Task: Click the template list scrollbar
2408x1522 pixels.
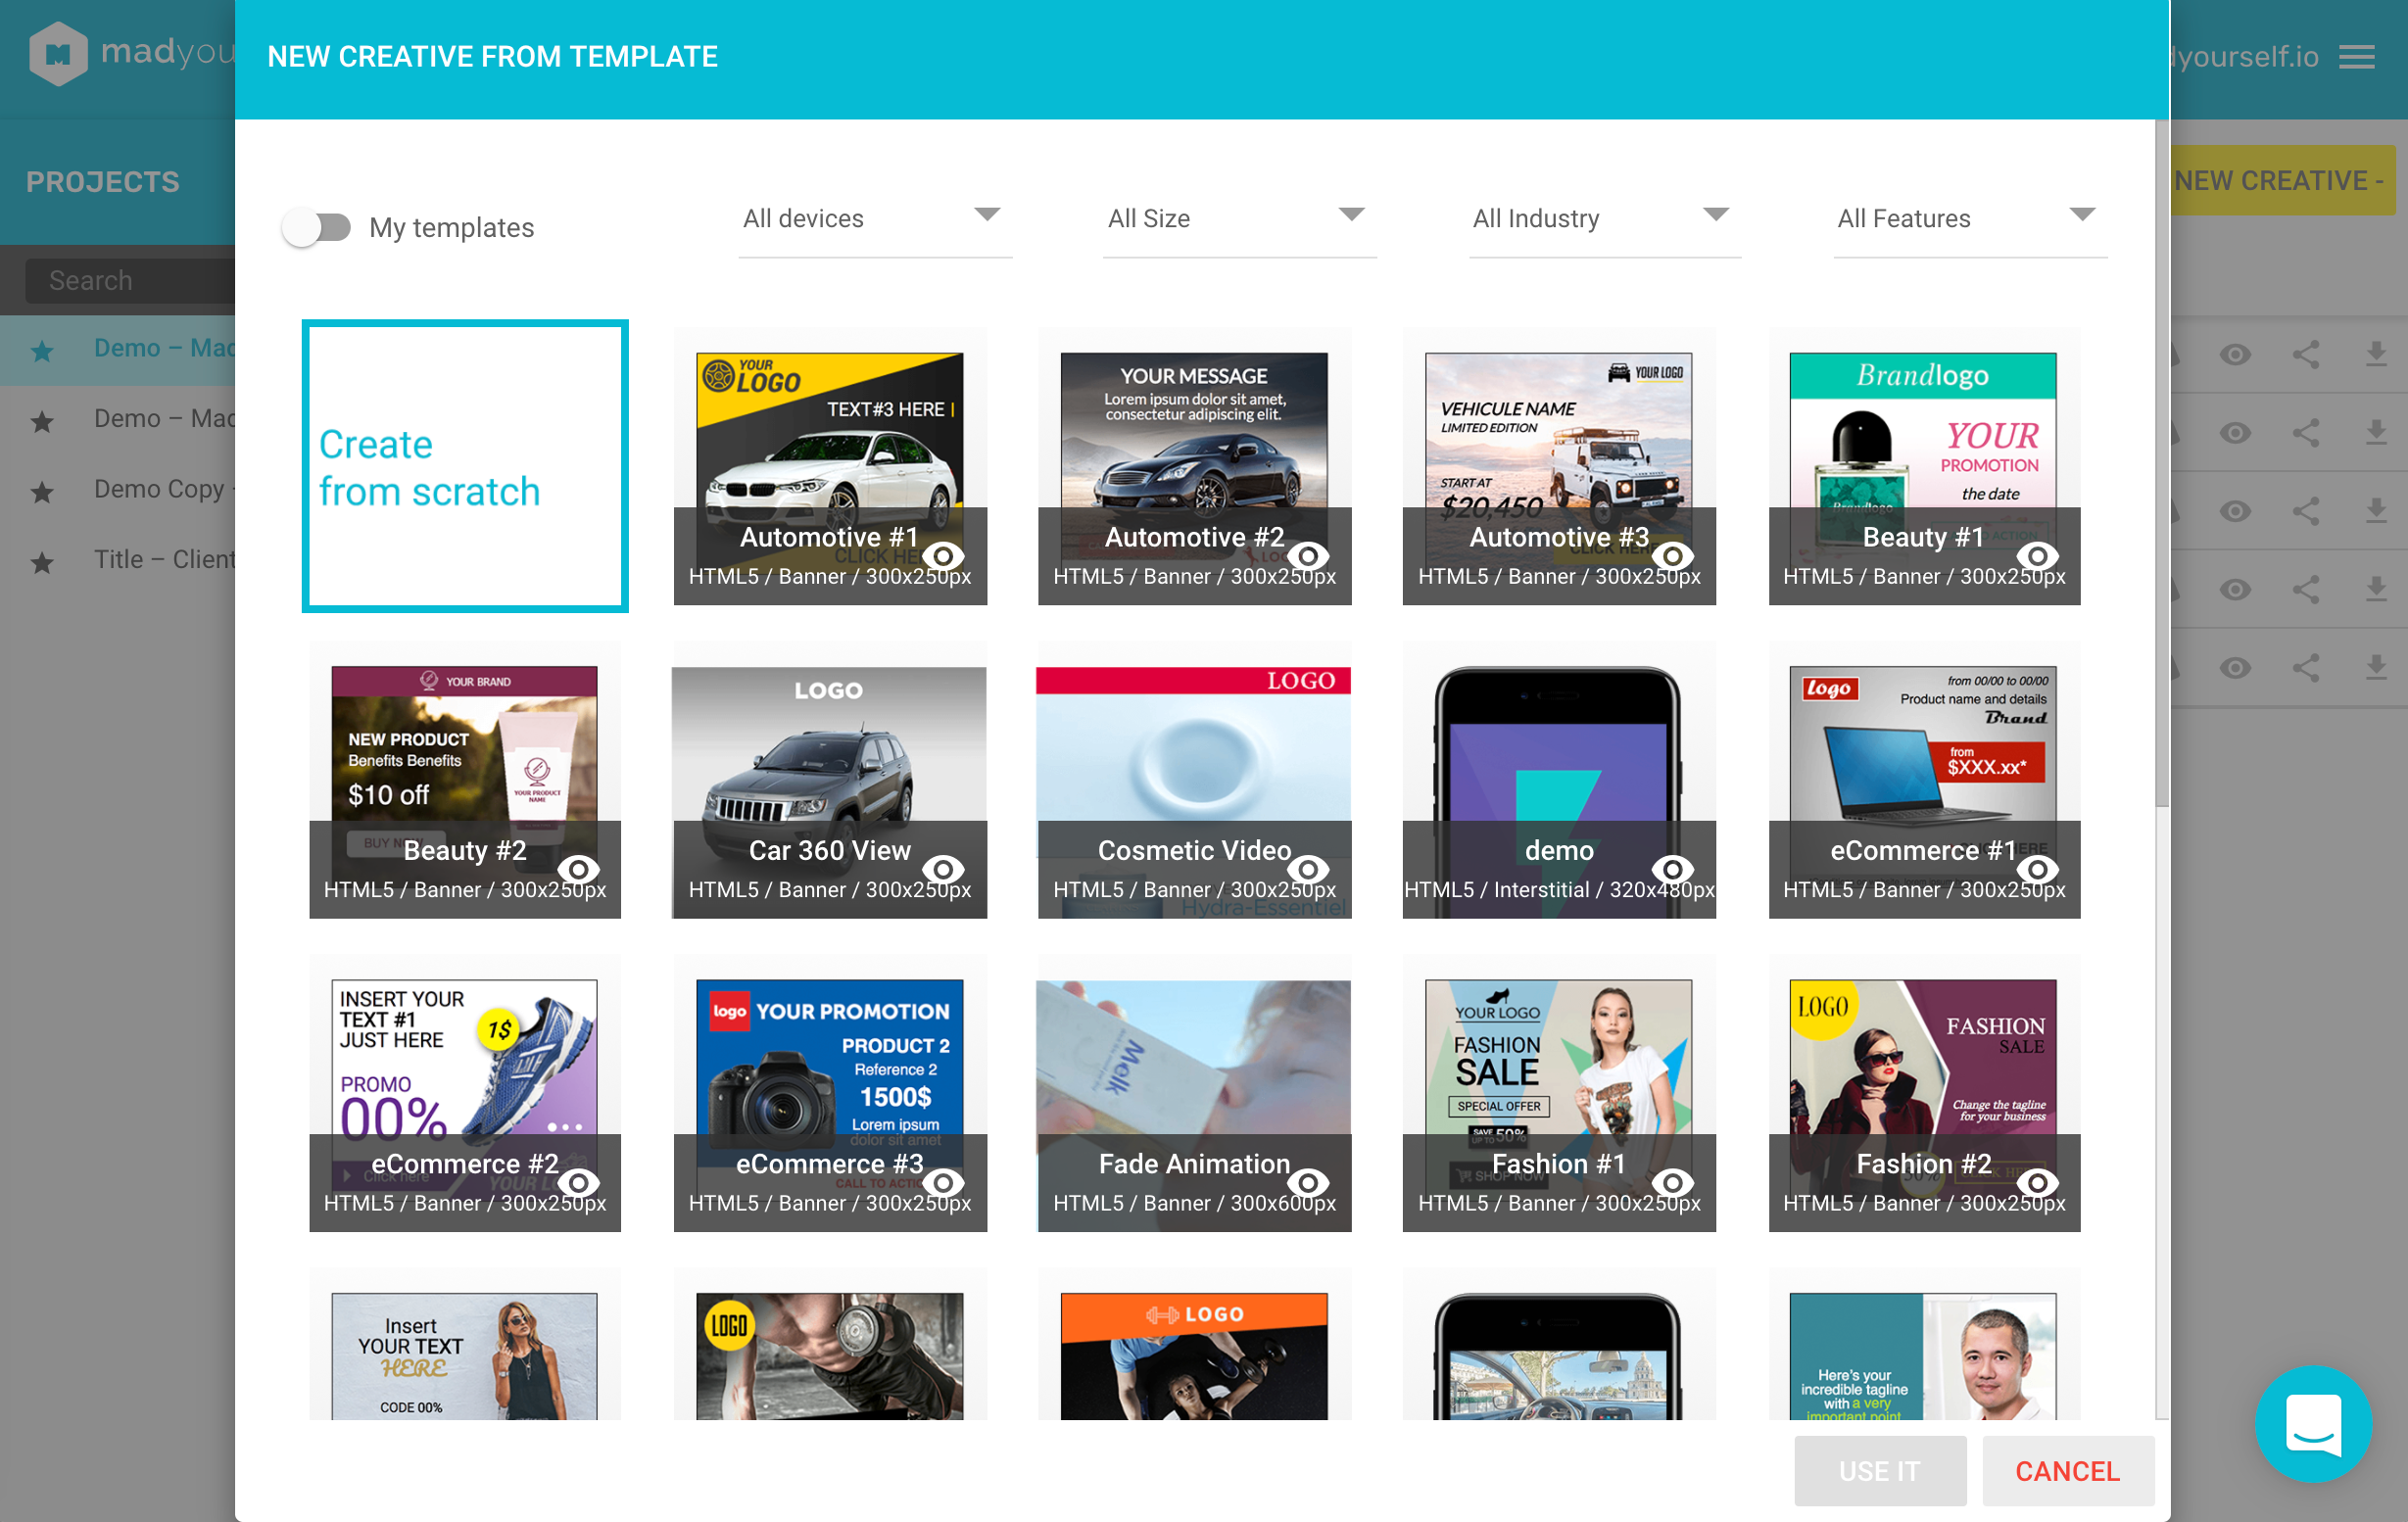Action: [x=2162, y=465]
